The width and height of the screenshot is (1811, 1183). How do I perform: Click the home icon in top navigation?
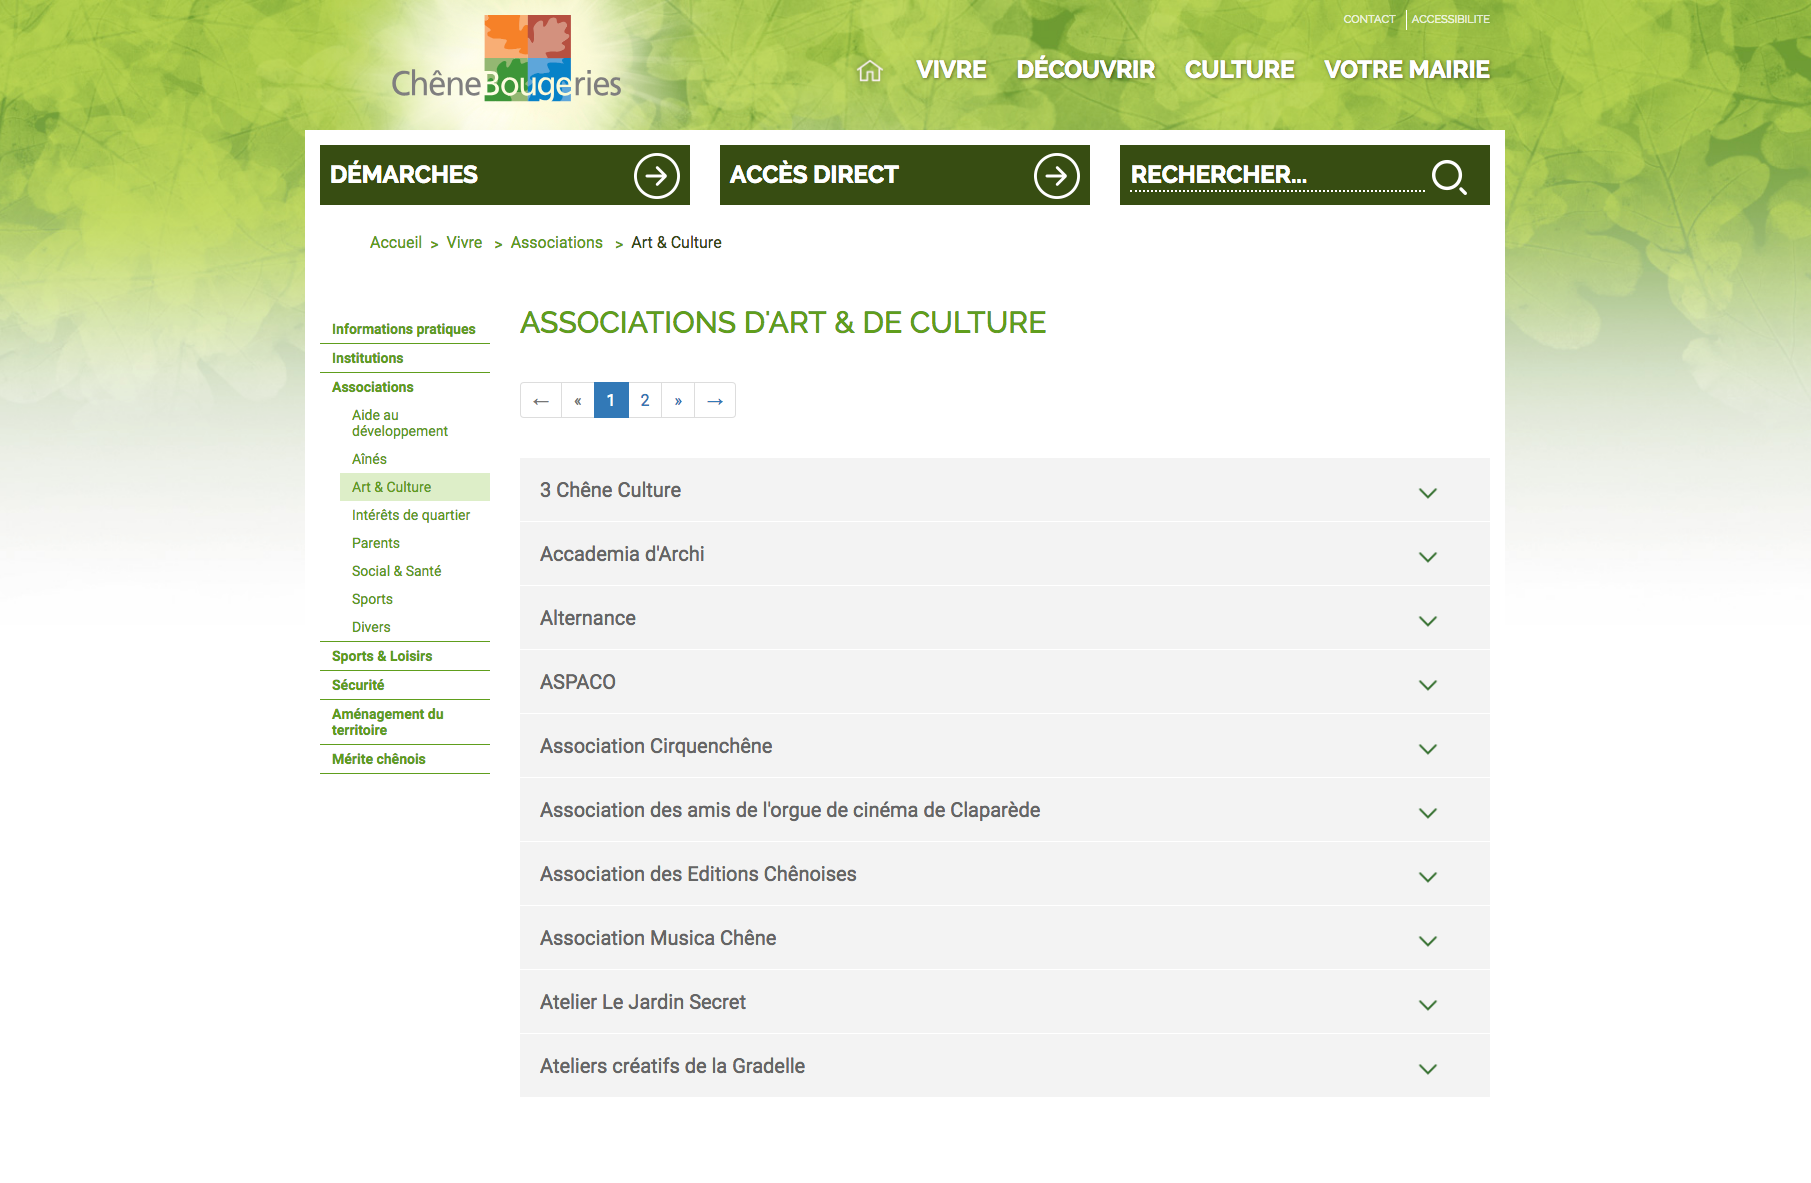pos(870,71)
